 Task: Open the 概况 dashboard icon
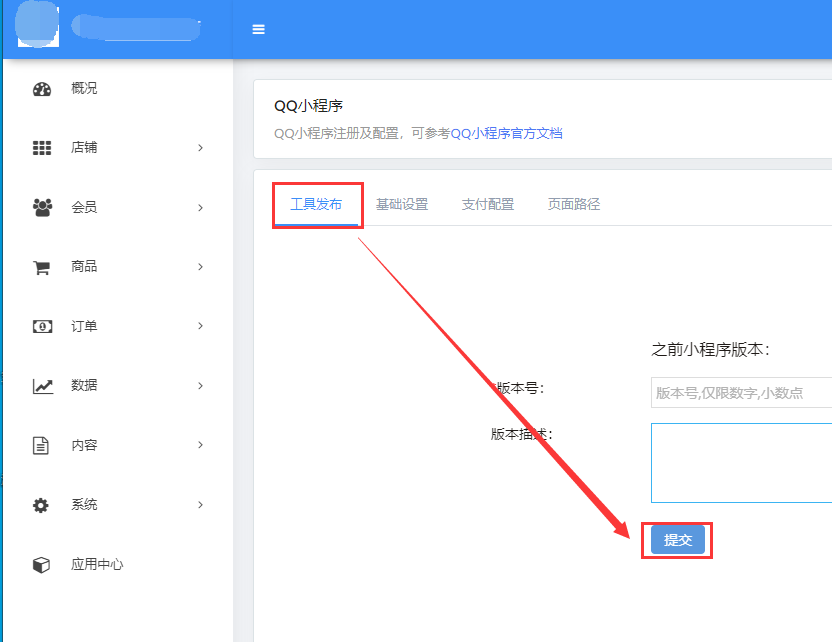(x=42, y=89)
